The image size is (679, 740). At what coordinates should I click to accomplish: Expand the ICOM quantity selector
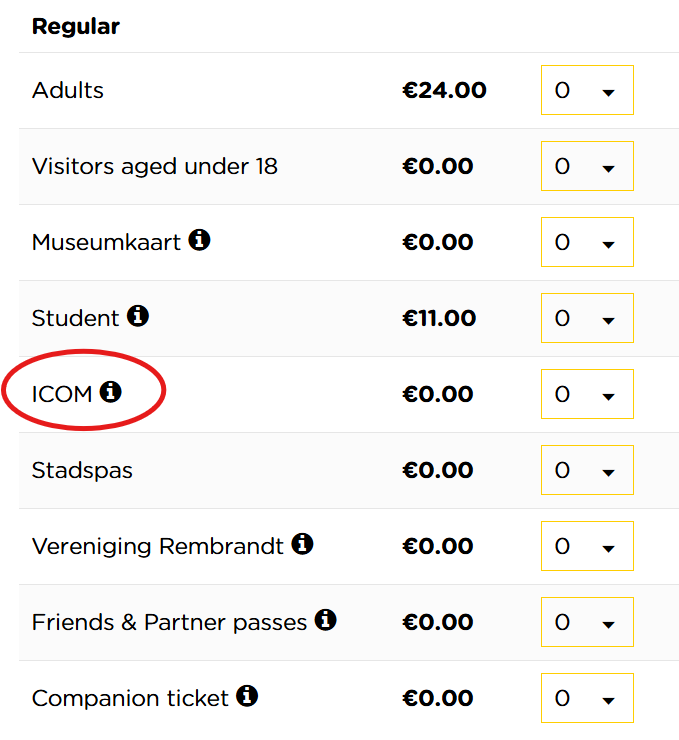(587, 395)
